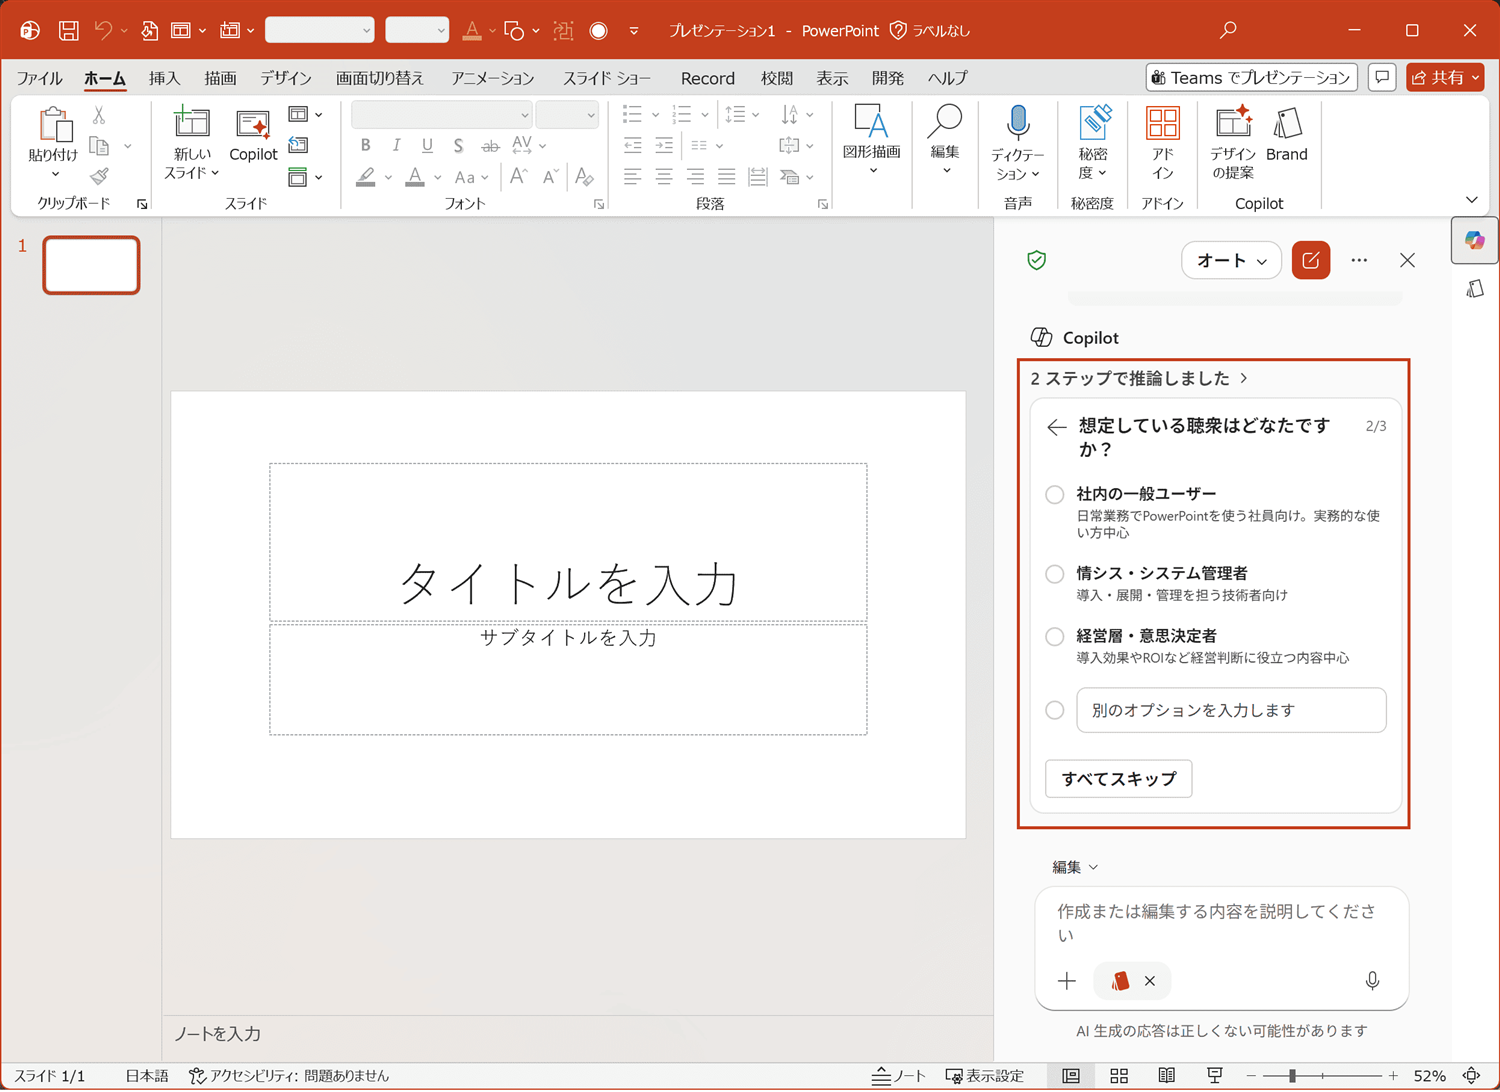Click the 別のオプションを入力します input field
The image size is (1500, 1092).
pos(1231,710)
